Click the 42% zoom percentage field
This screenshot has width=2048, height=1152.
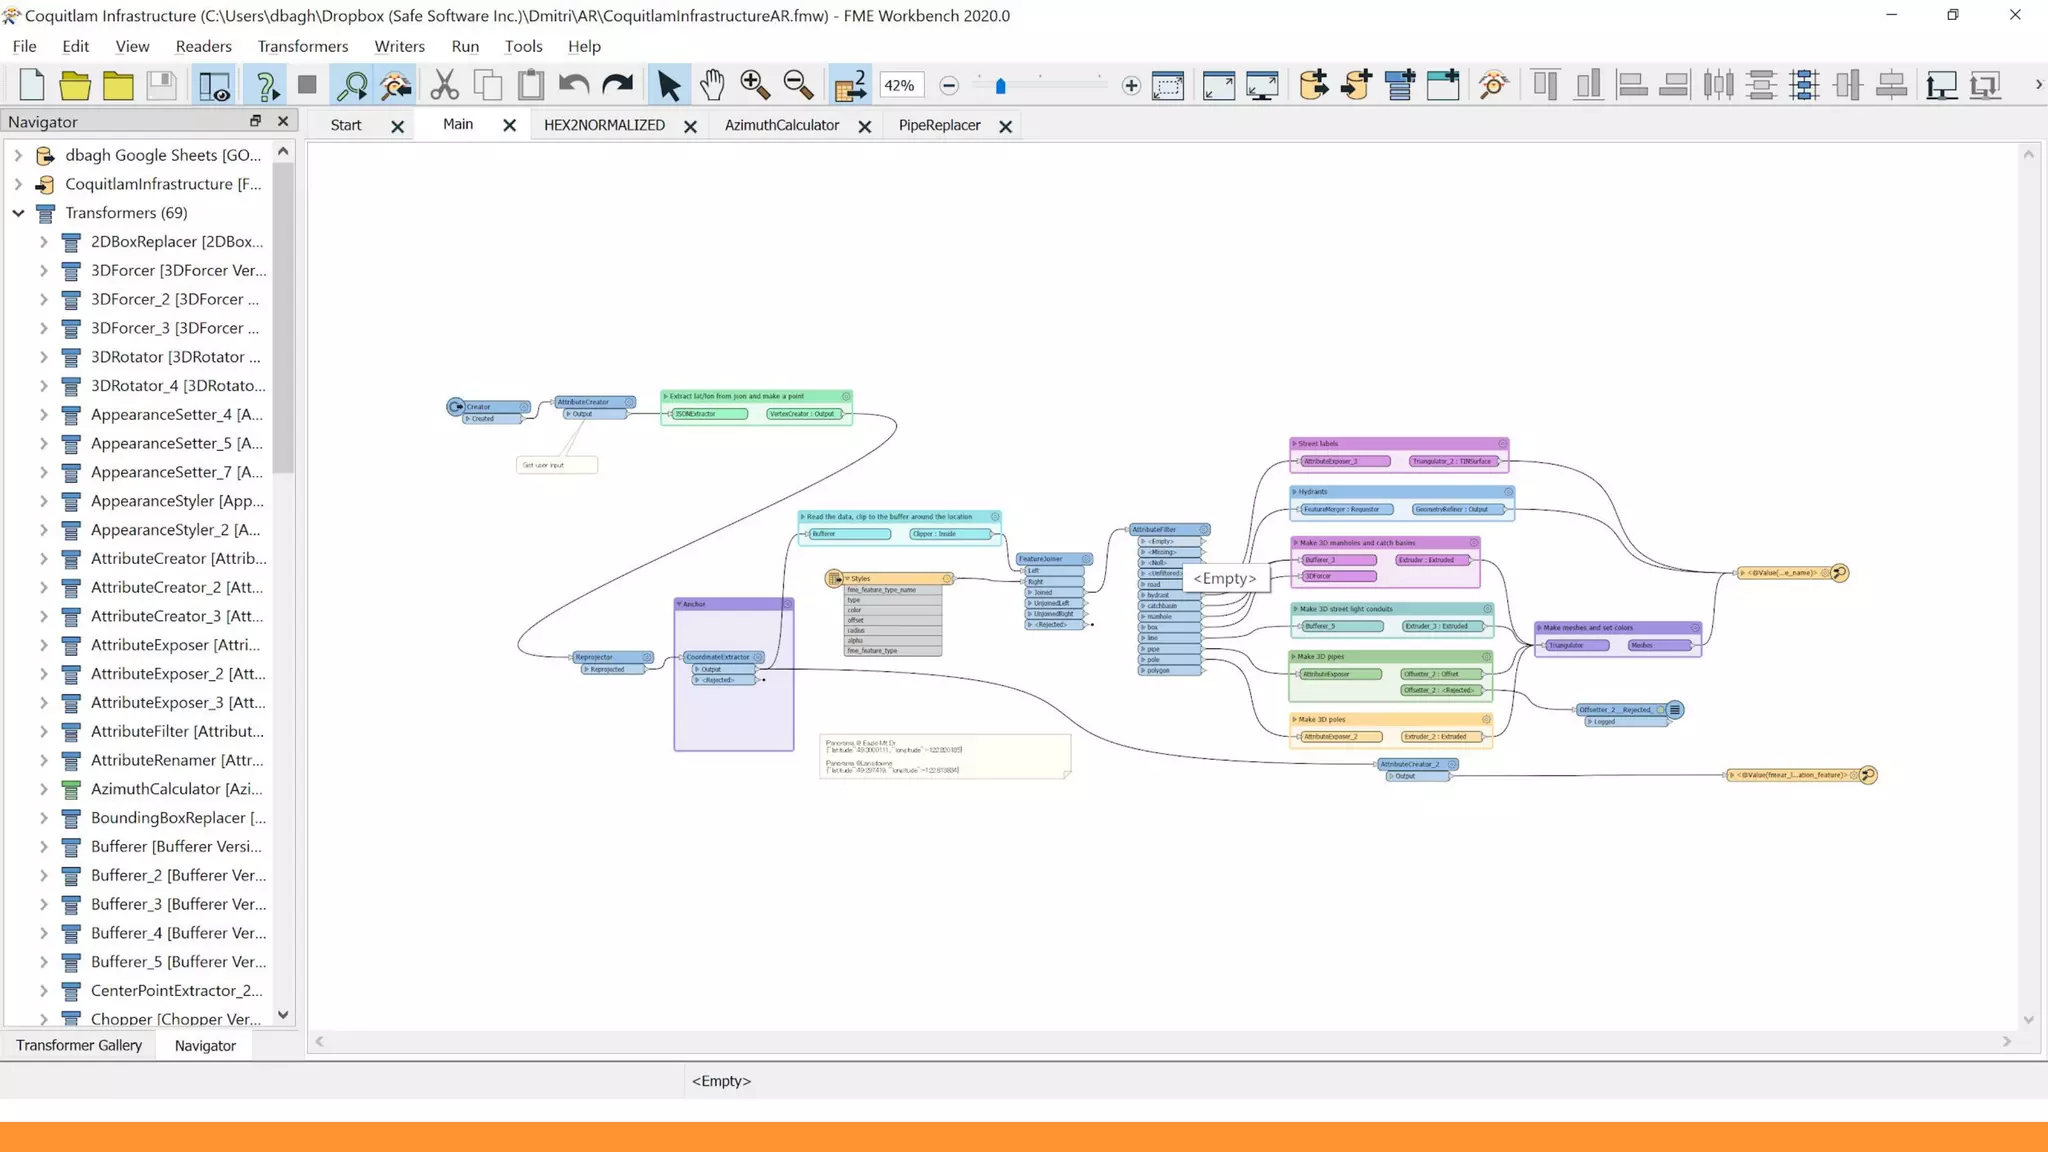coord(899,85)
